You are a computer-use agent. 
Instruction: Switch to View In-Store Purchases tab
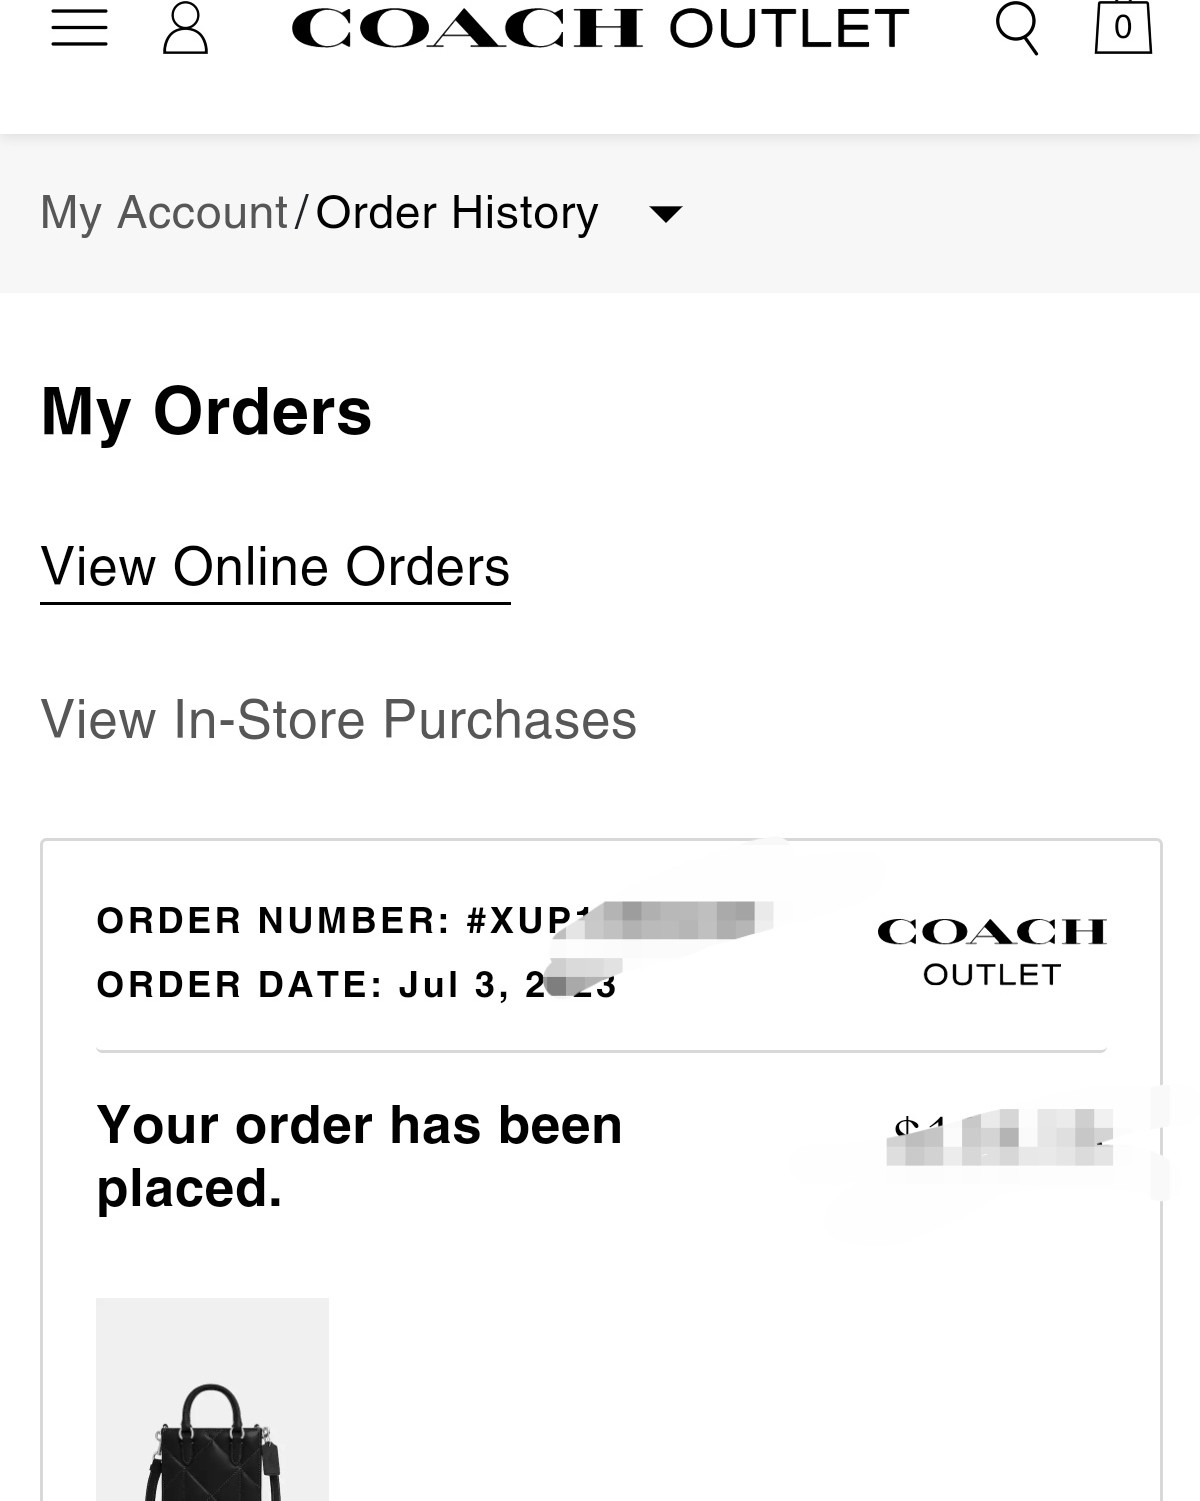click(x=338, y=720)
